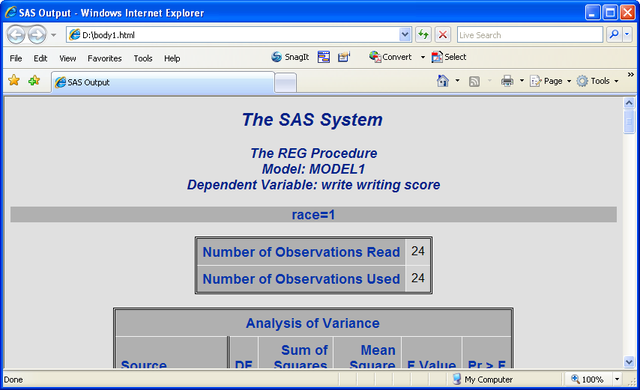The image size is (640, 390).
Task: Expand the address bar history dropdown
Action: 405,35
